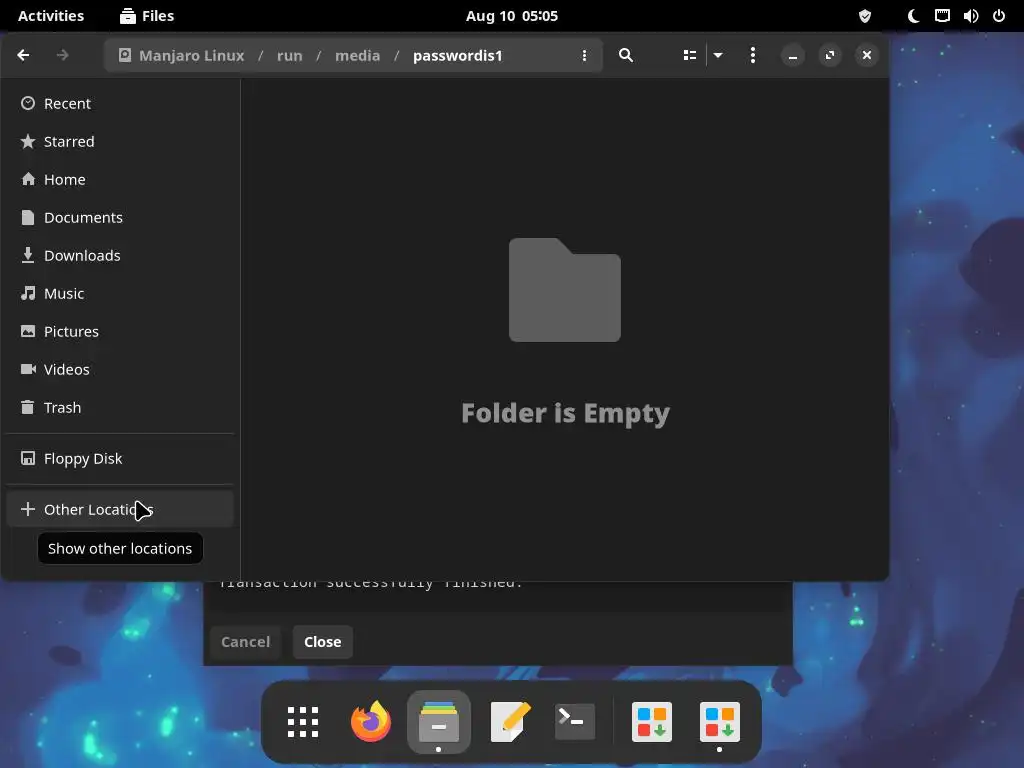Show Other Locations in the sidebar
The height and width of the screenshot is (768, 1024).
(120, 509)
